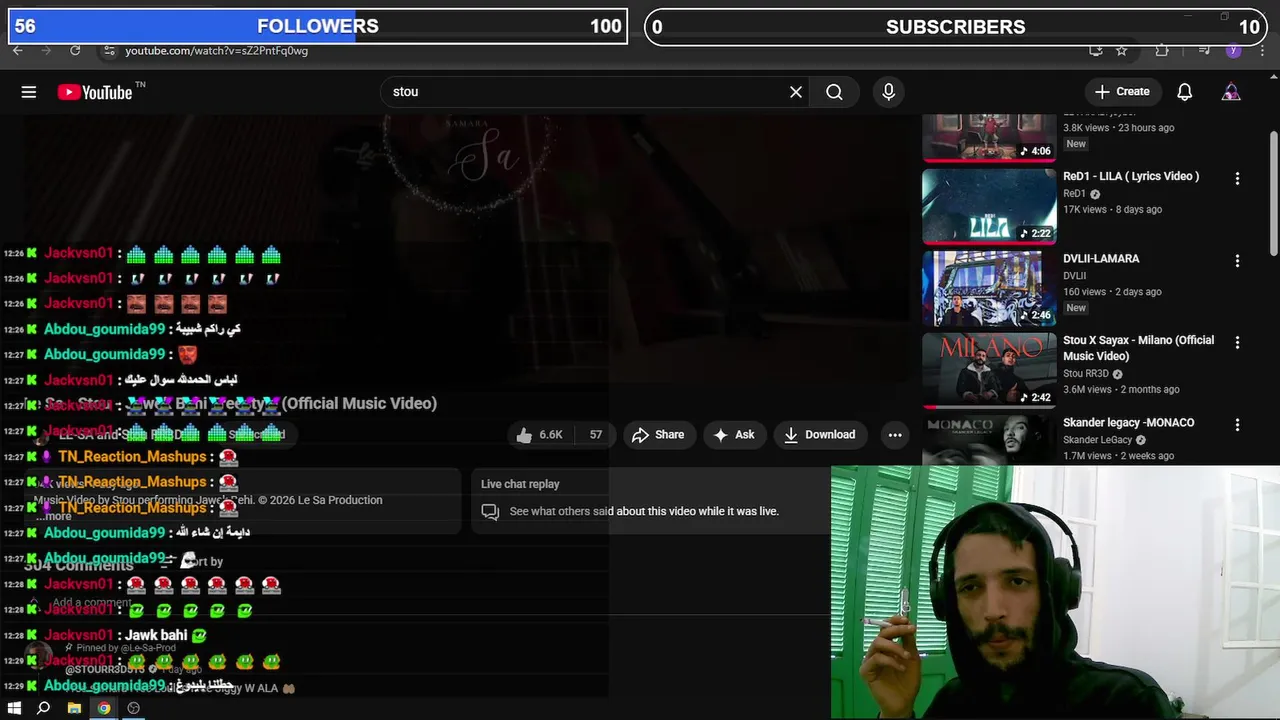Clear the search text with X

click(796, 92)
